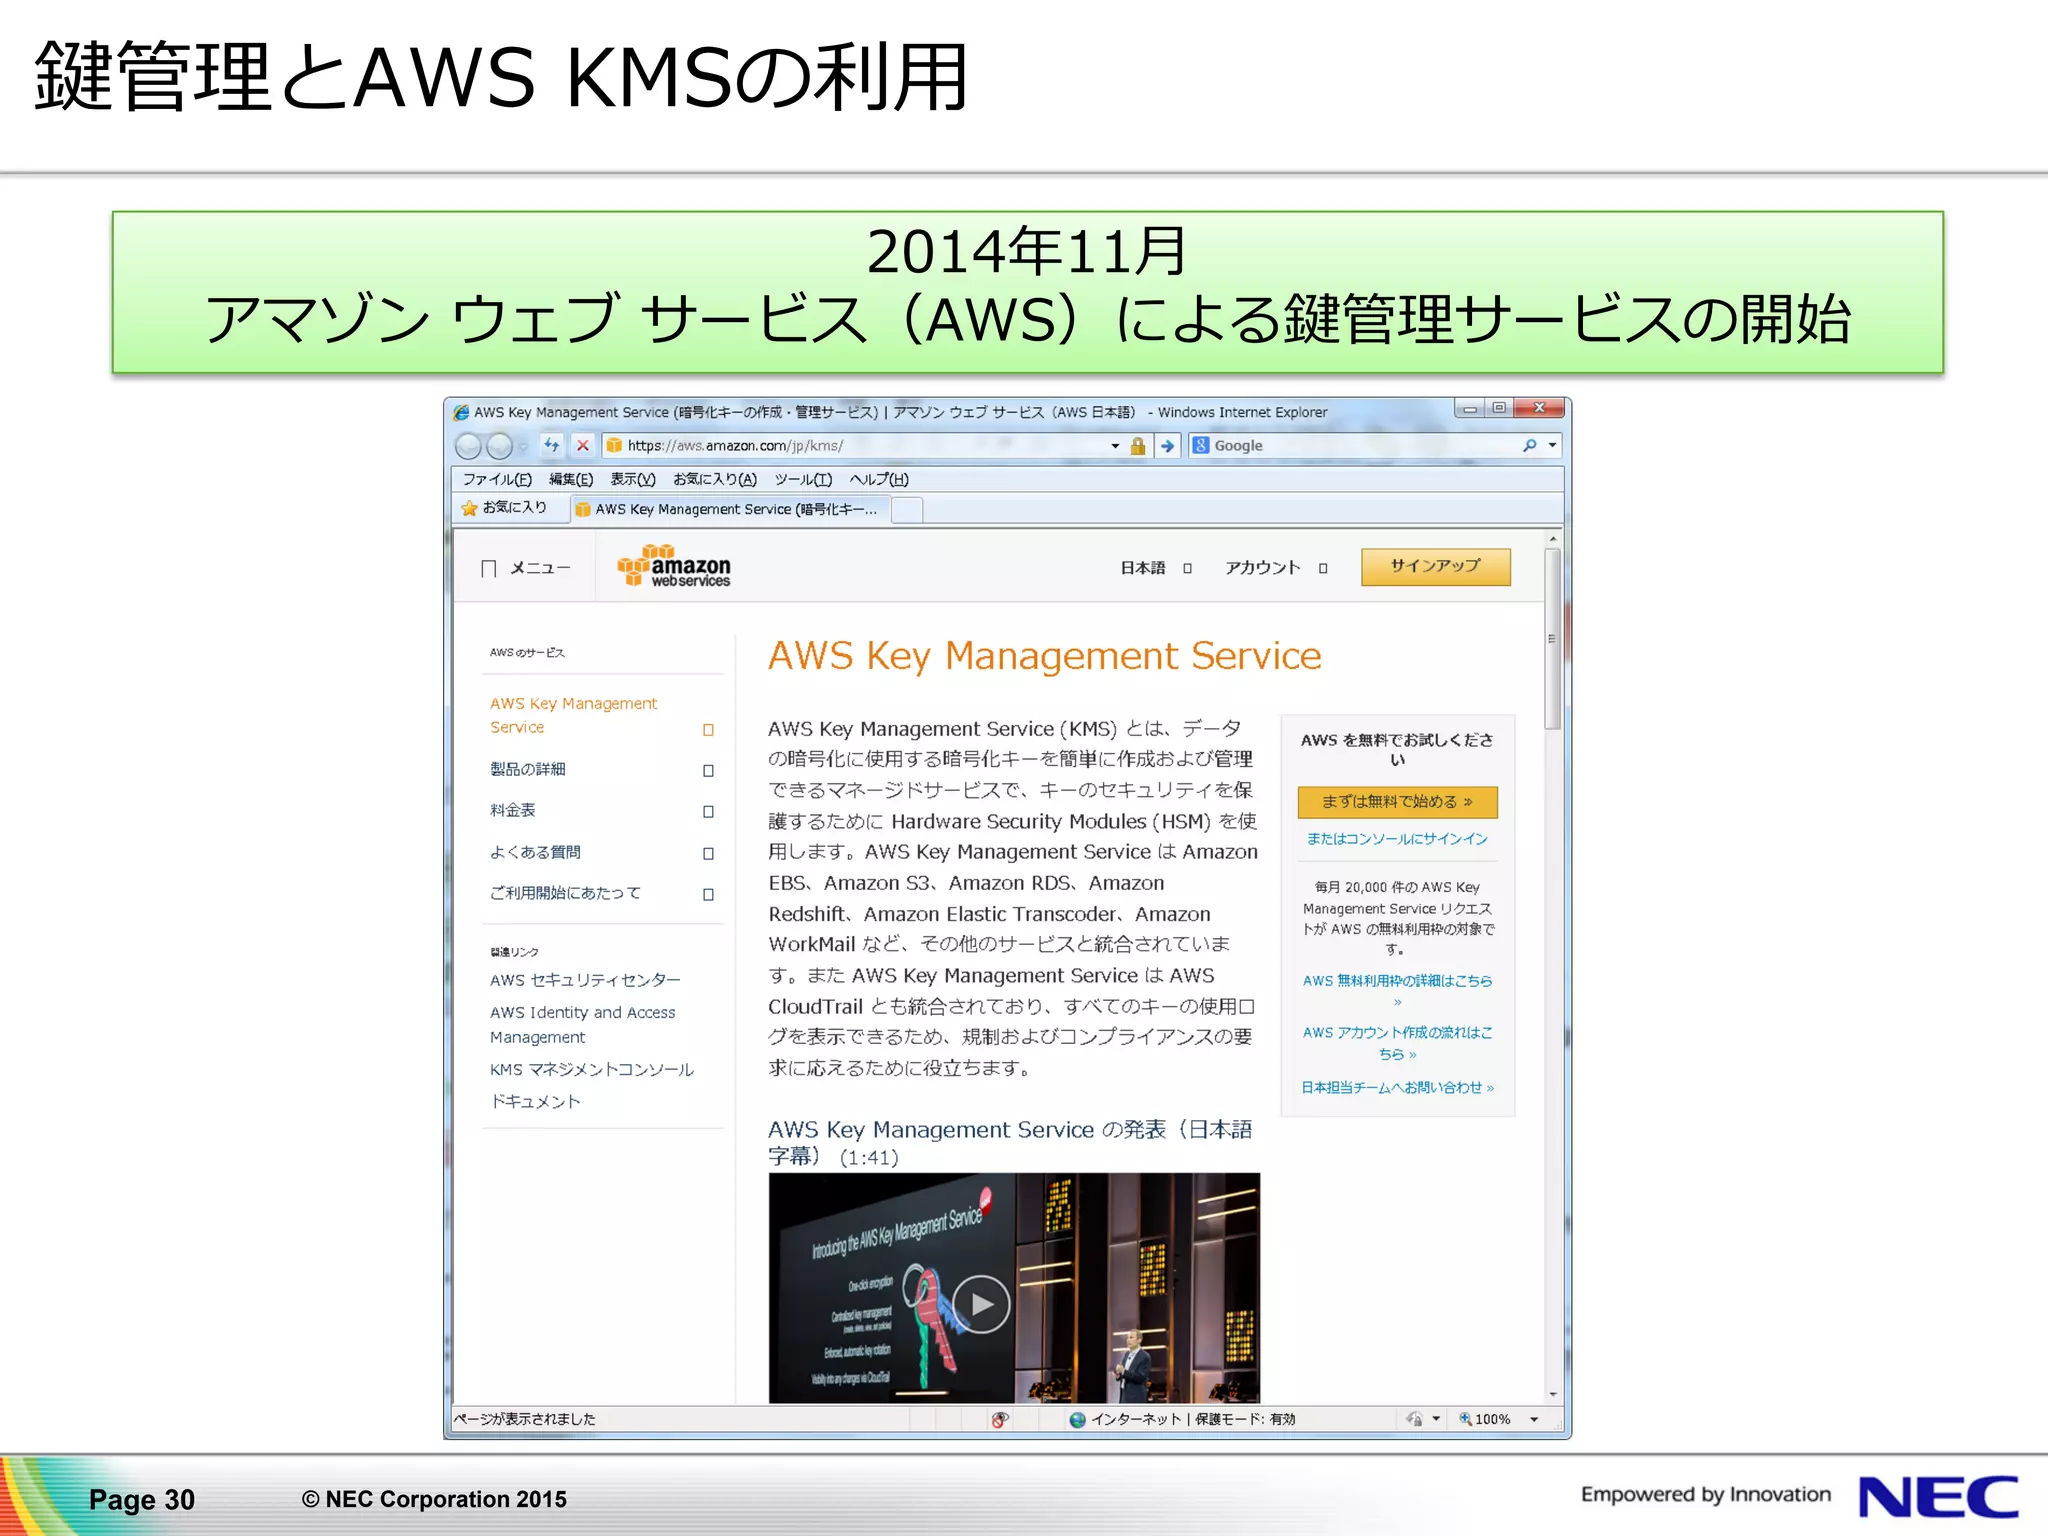Click the Internet Explorer title bar icon

[461, 413]
